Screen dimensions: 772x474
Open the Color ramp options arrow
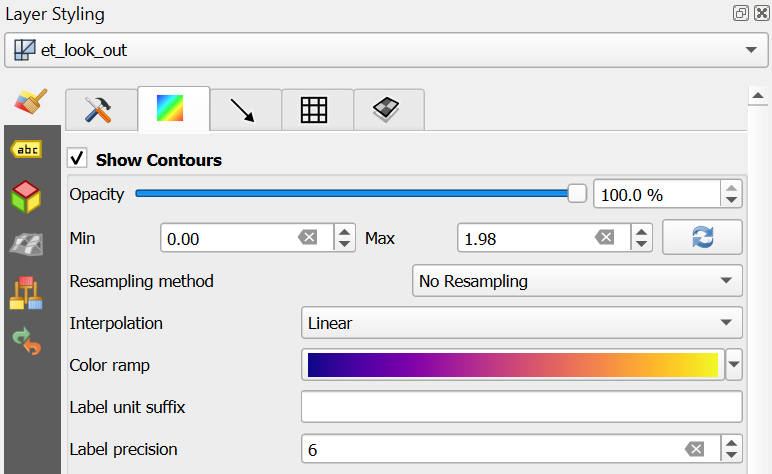[735, 366]
